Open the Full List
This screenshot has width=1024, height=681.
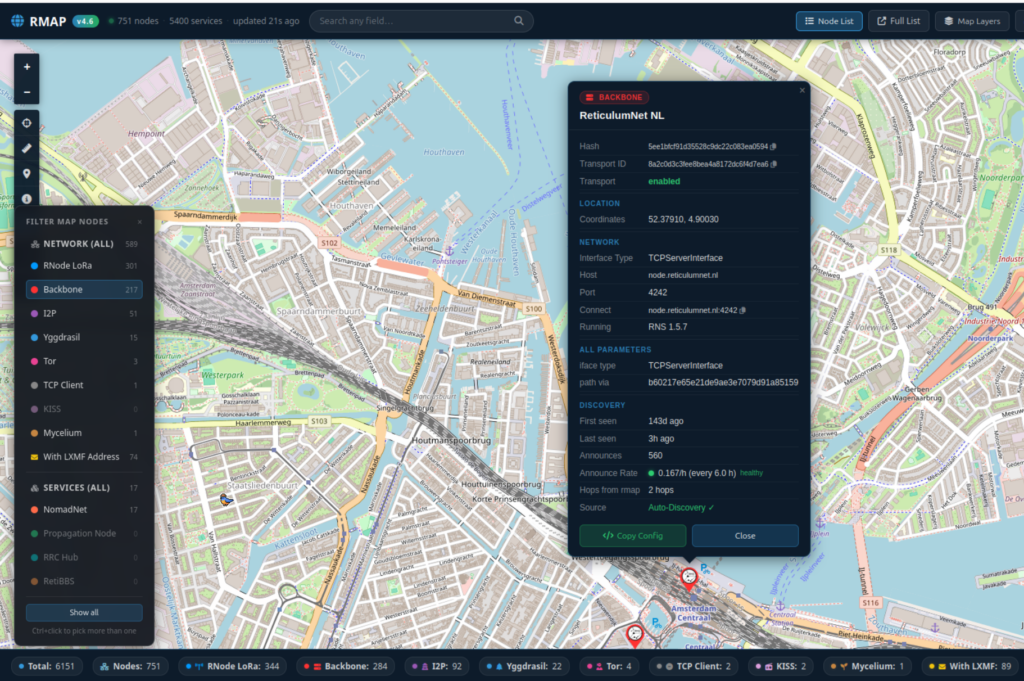899,21
